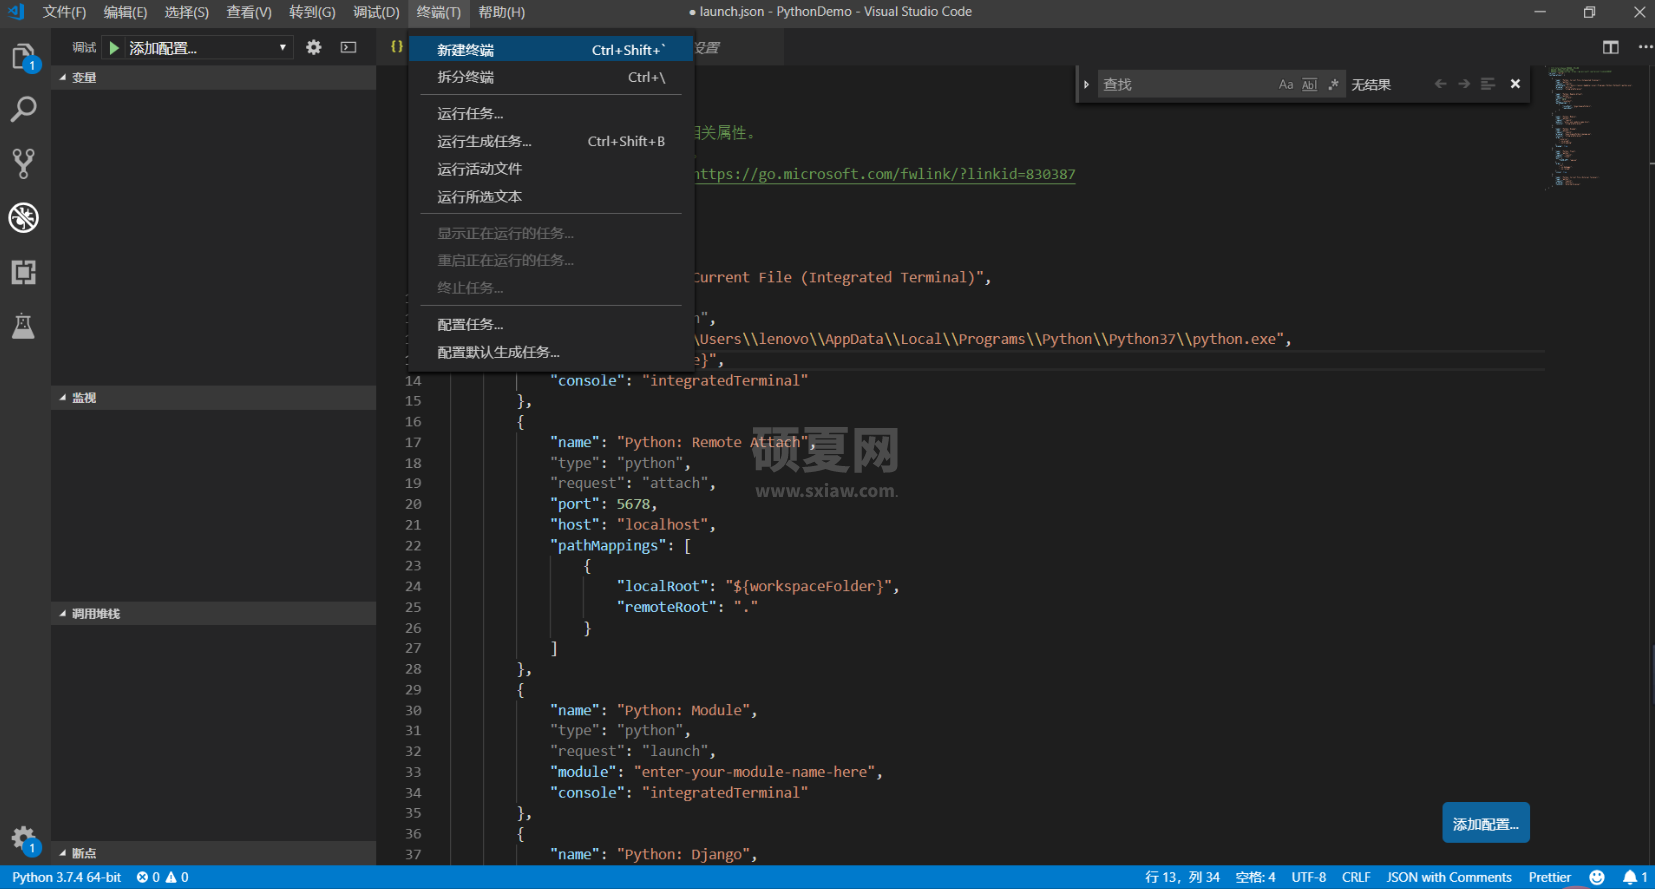Screen dimensions: 1655x889
Task: Open the Test flask icon view
Action: click(23, 326)
